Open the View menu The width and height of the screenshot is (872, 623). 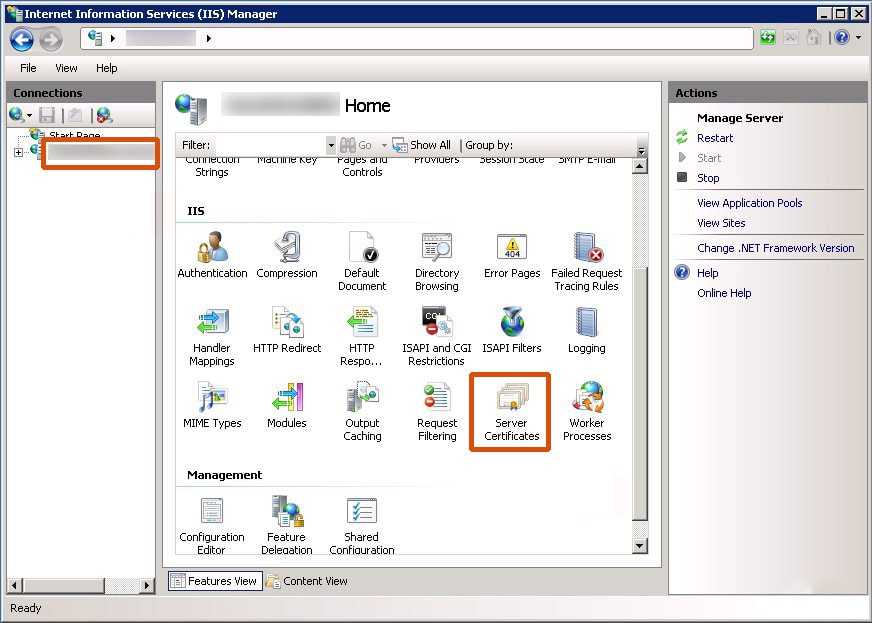(x=66, y=68)
